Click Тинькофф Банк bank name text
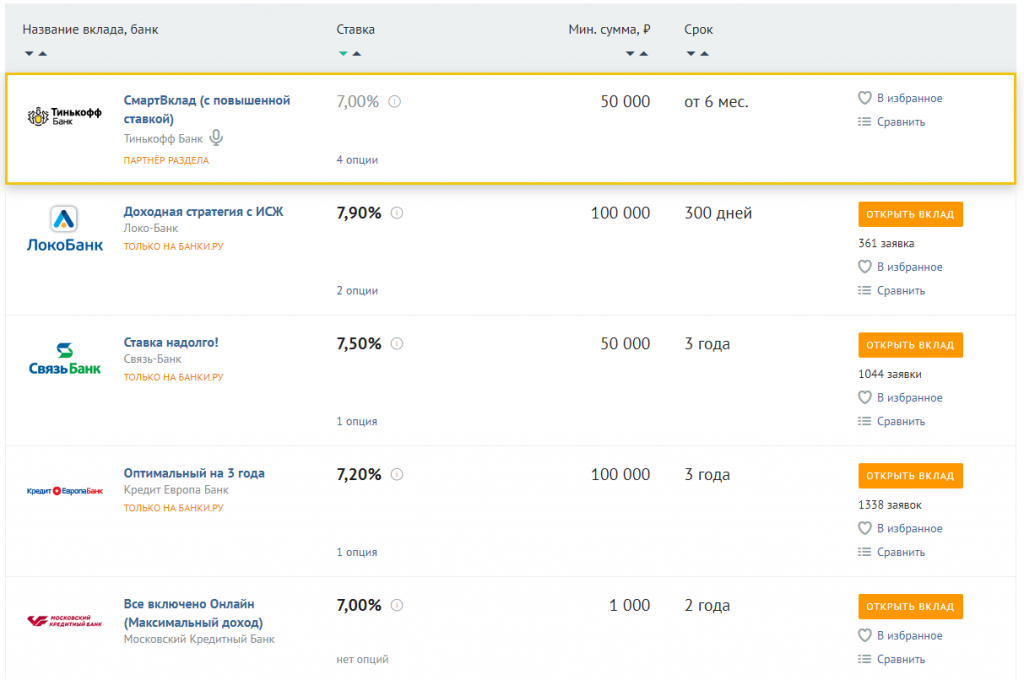This screenshot has width=1024, height=680. (x=163, y=138)
